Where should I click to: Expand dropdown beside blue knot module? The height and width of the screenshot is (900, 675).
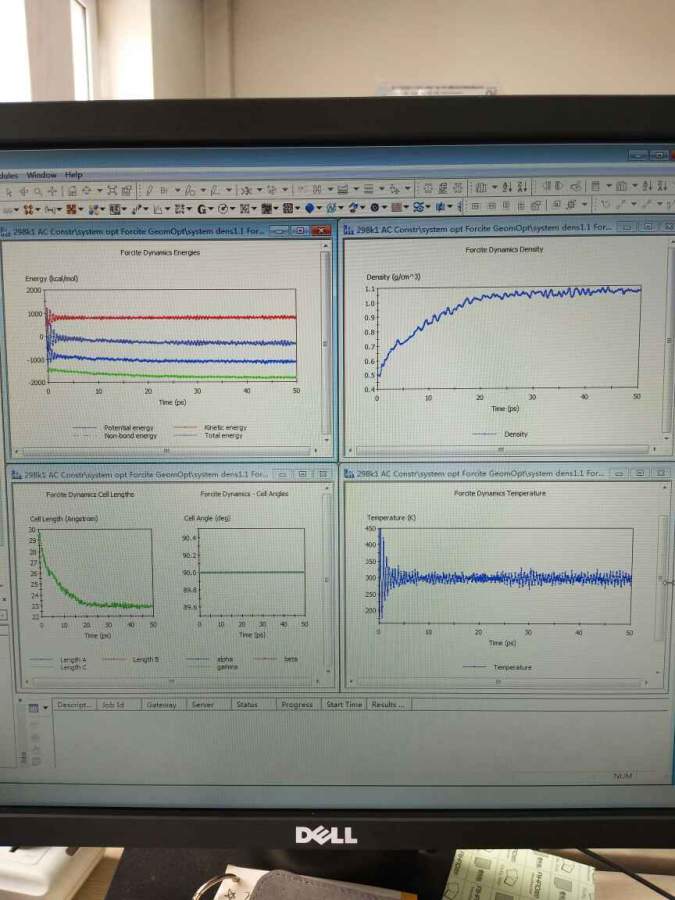coord(428,207)
